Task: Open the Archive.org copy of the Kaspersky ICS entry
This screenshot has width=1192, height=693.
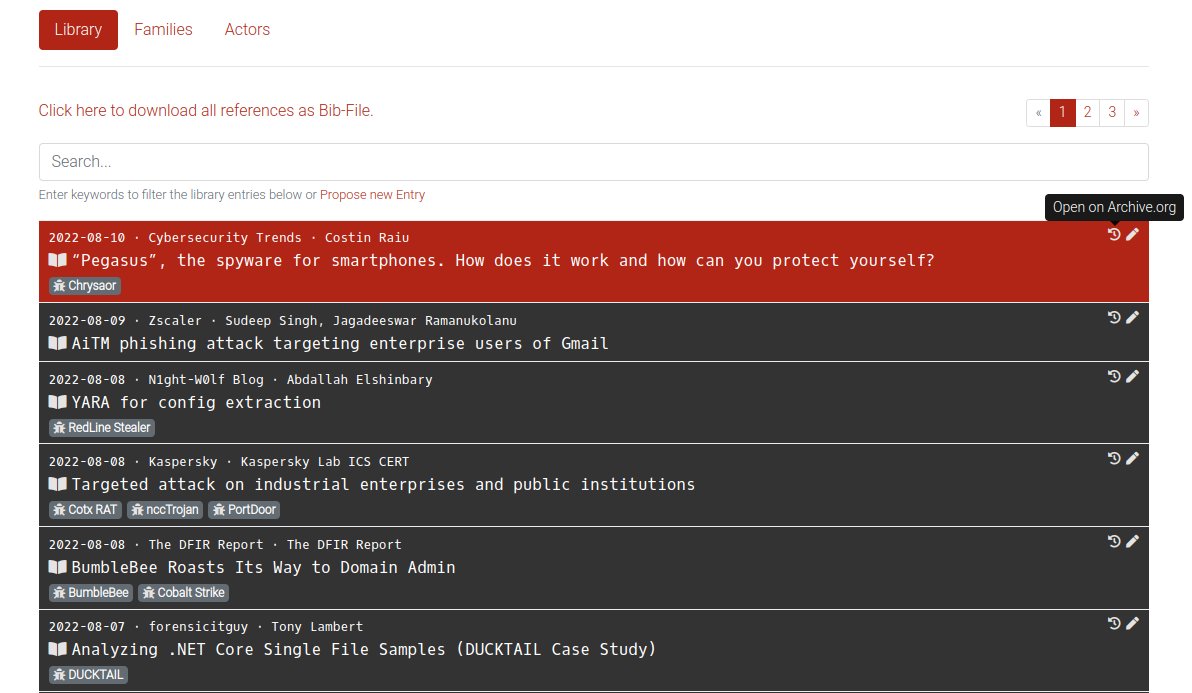Action: point(1113,458)
